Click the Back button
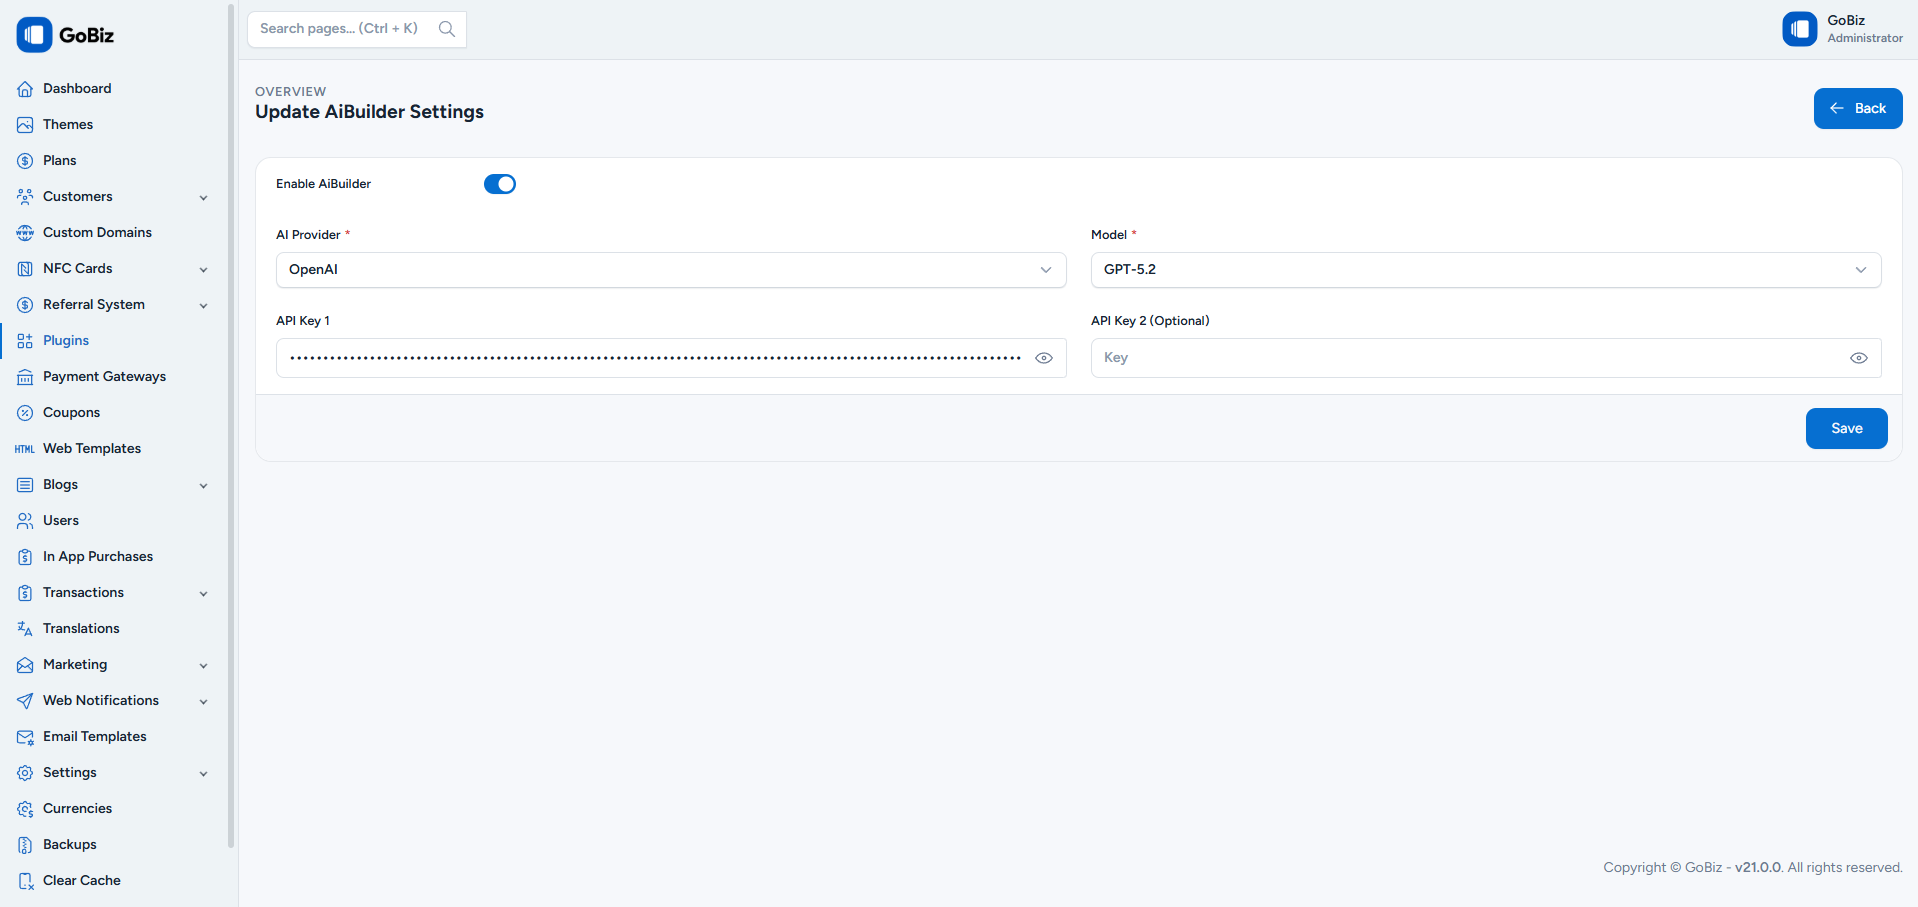The height and width of the screenshot is (907, 1918). 1857,108
